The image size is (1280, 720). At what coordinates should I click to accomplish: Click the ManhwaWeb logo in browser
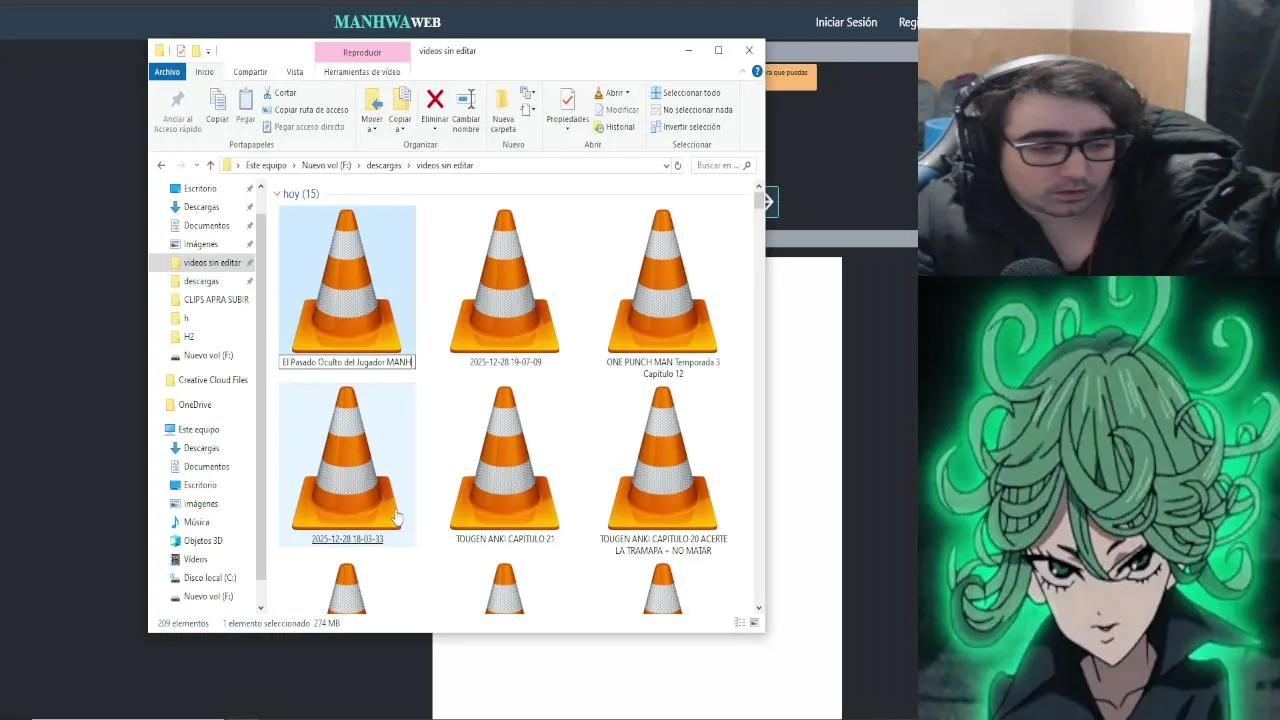387,22
